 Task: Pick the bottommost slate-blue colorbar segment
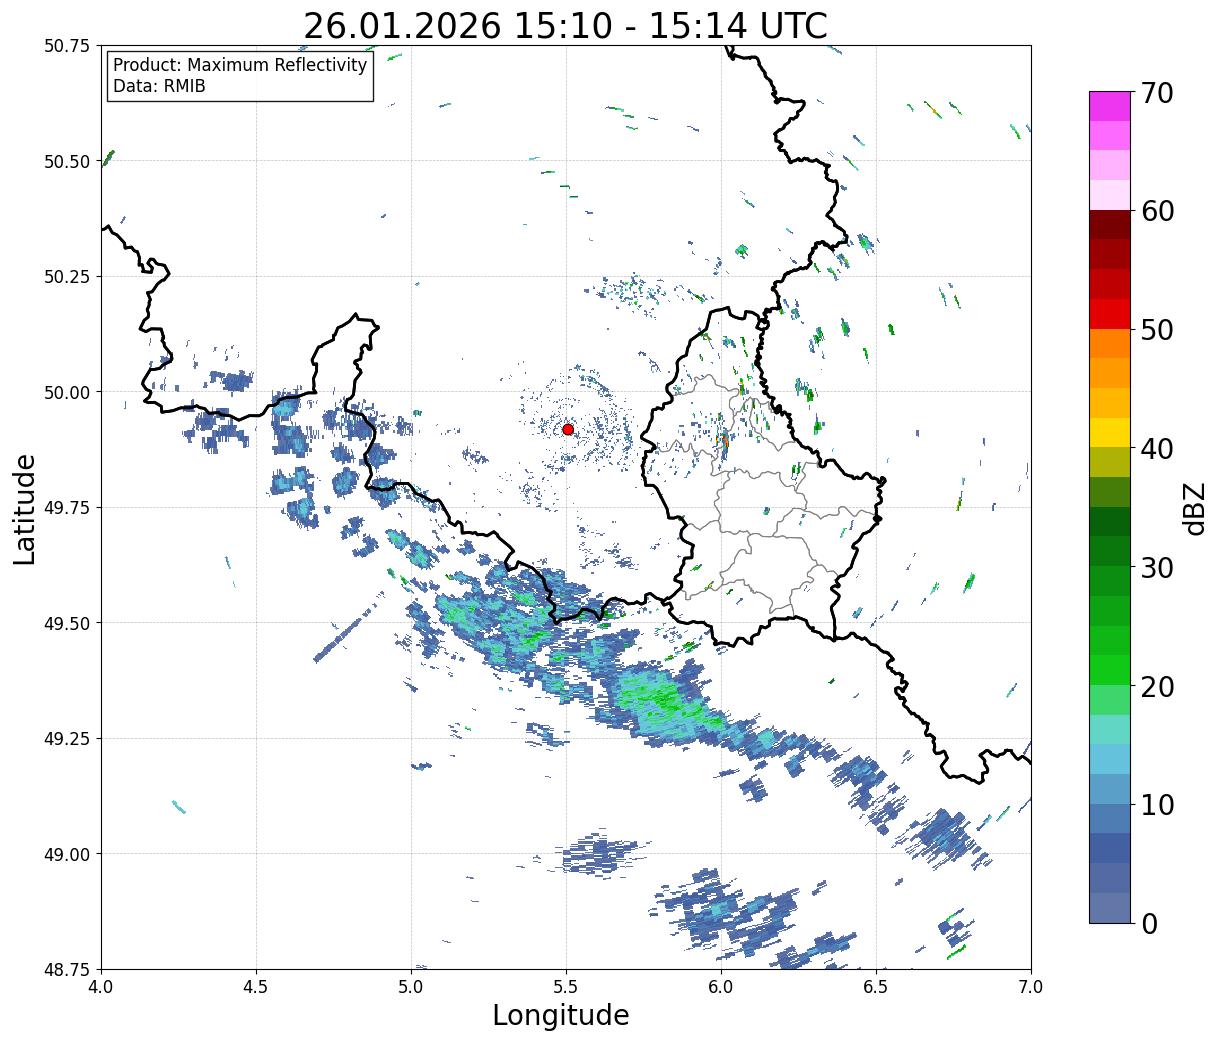pos(1110,907)
